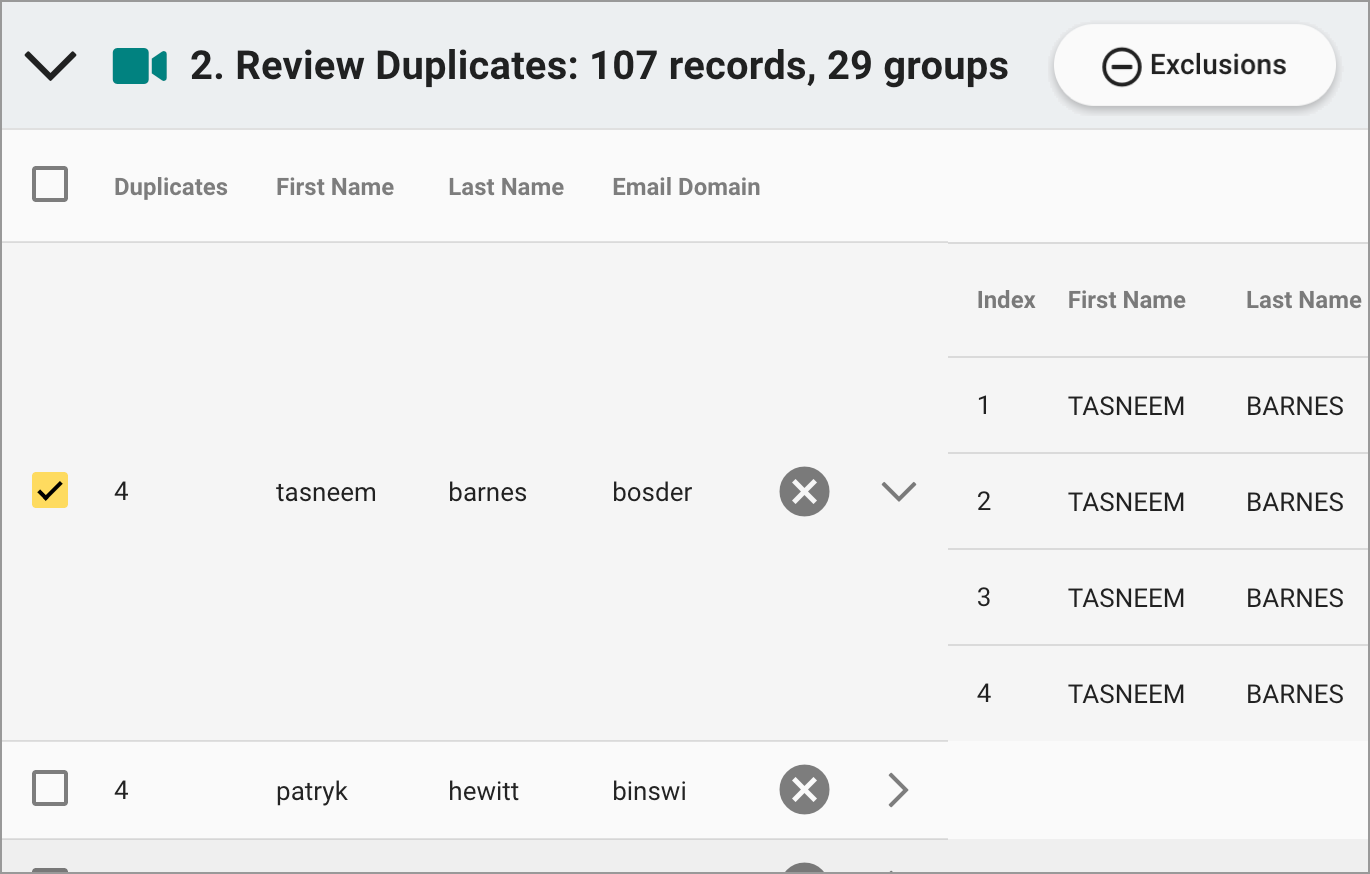This screenshot has height=874, width=1370.
Task: Click BARNES in the index 1 record
Action: pyautogui.click(x=1295, y=406)
